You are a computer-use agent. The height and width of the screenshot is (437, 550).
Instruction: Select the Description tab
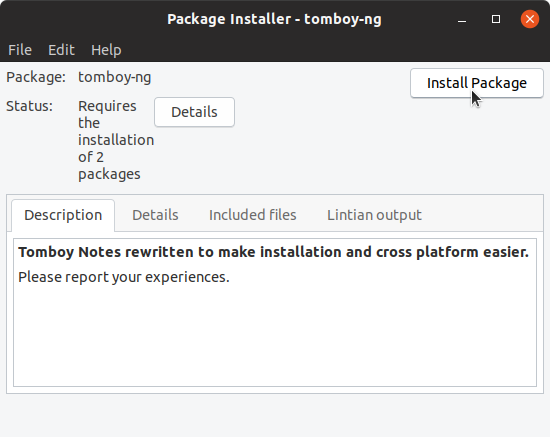click(x=63, y=215)
